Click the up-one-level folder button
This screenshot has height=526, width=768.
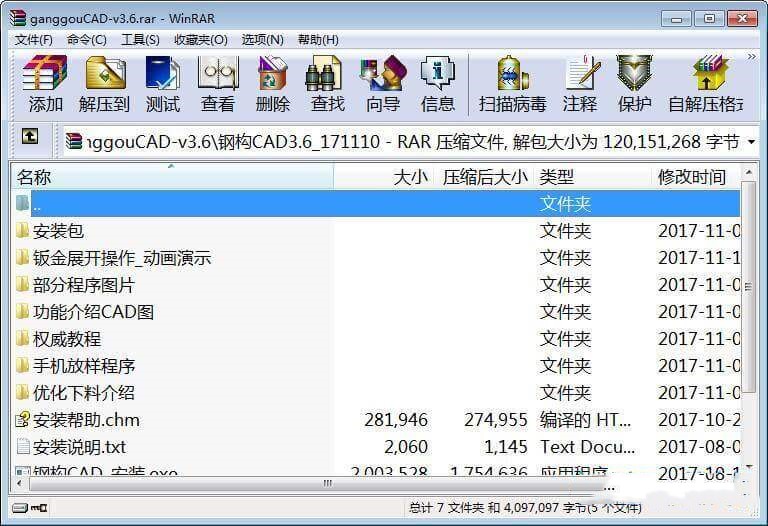click(x=30, y=136)
